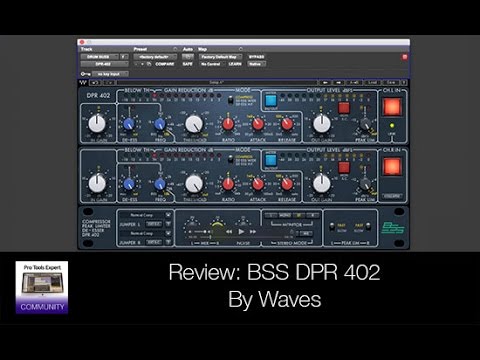480x360 pixels.
Task: Toggle channel R blue meter in/out button
Action: (271, 160)
